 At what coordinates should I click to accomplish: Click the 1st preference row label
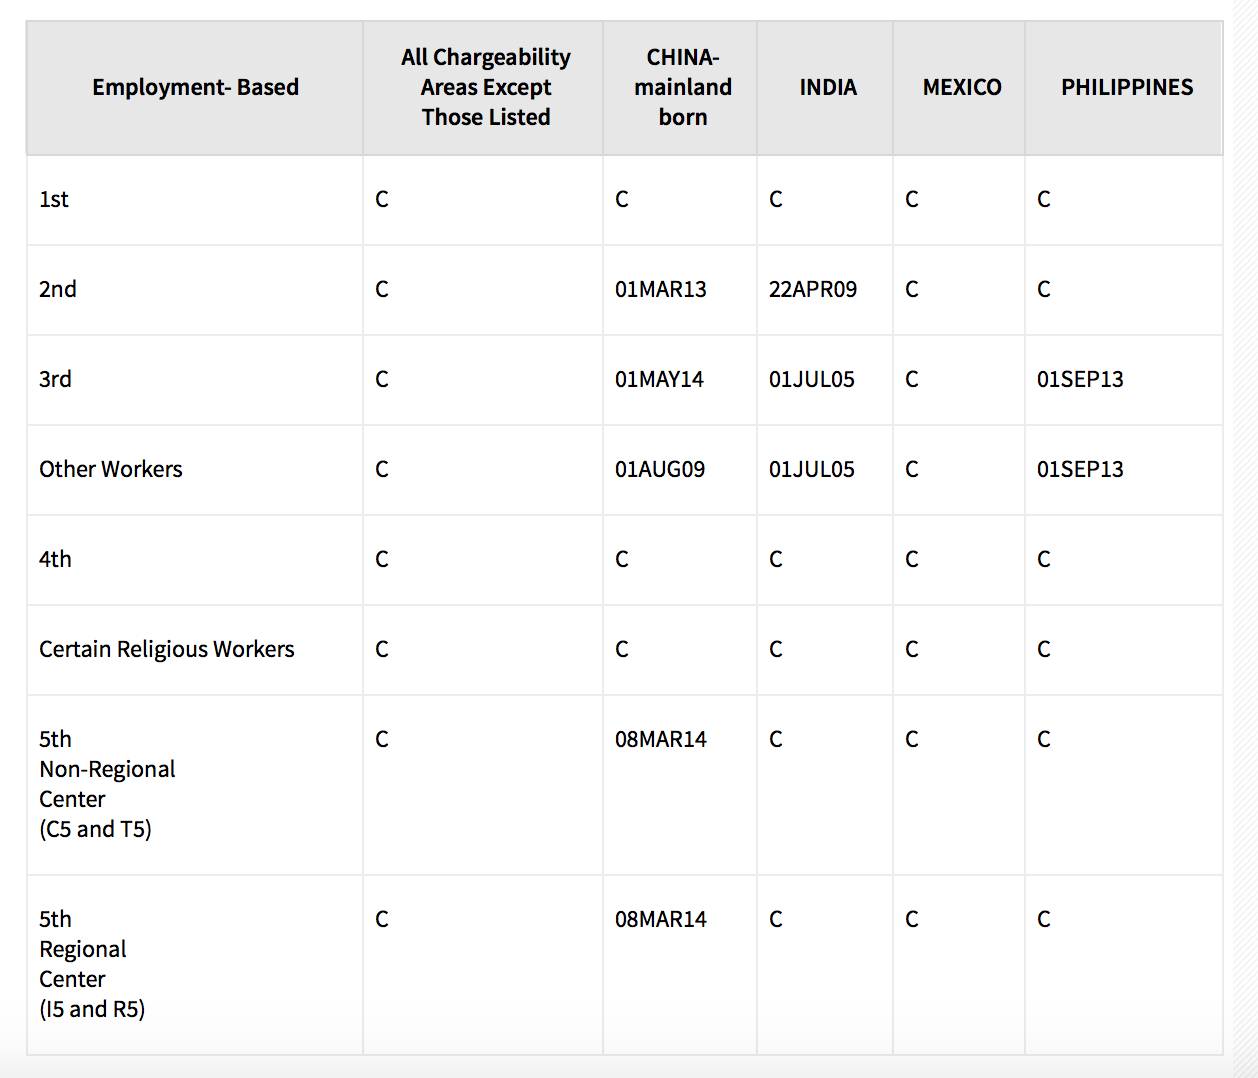tap(54, 200)
